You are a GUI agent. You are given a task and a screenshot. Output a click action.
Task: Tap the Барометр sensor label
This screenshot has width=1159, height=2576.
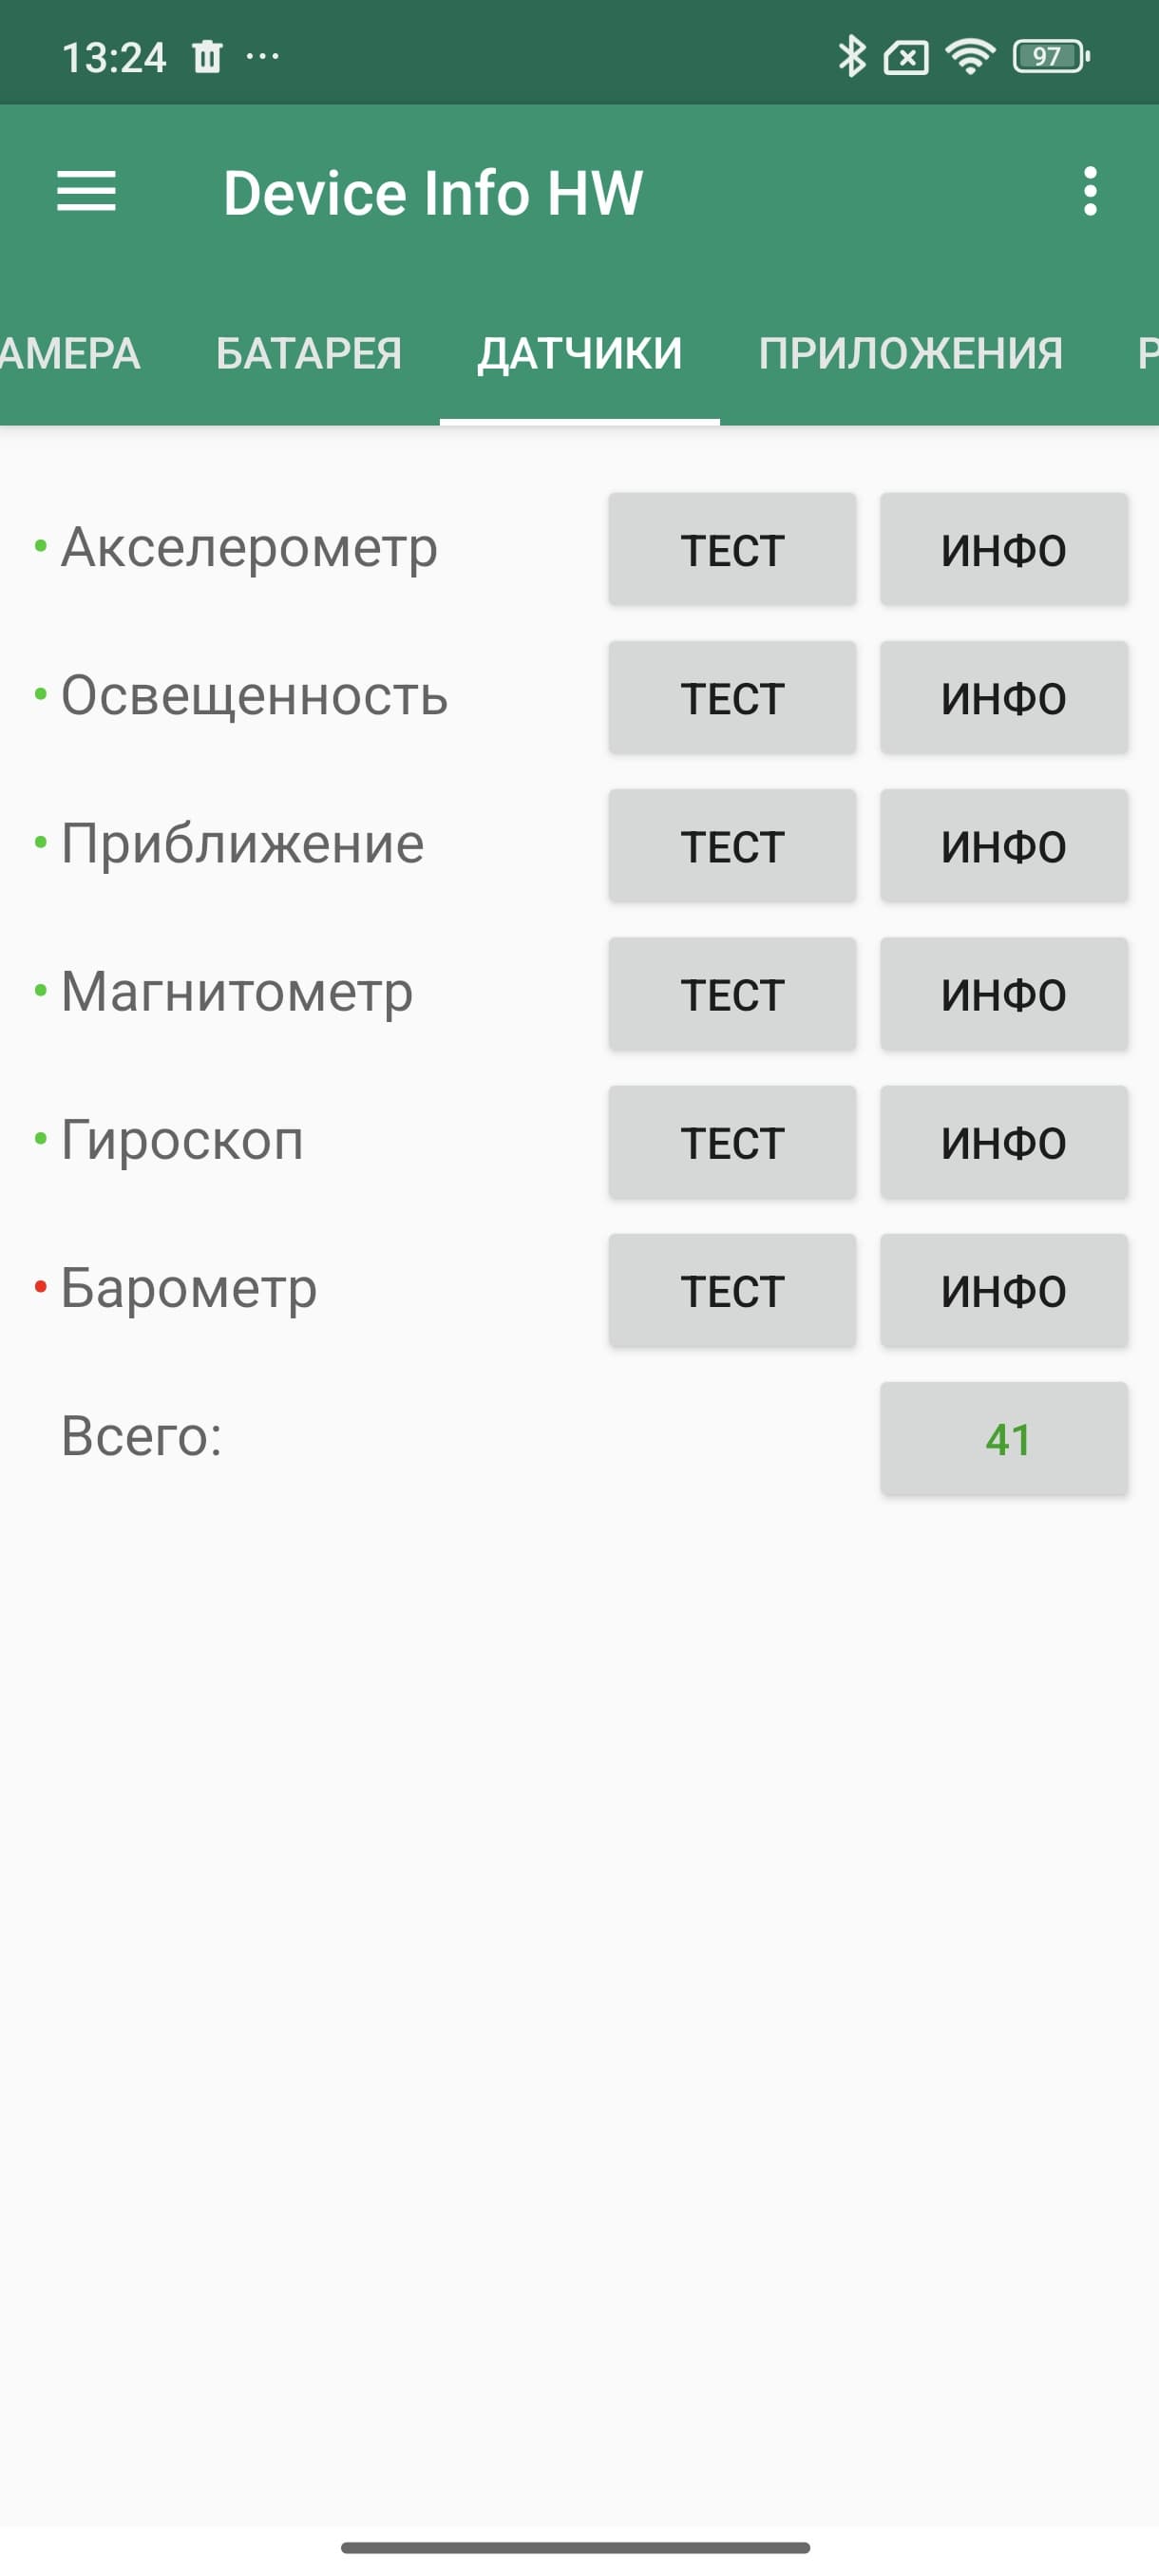pyautogui.click(x=189, y=1288)
